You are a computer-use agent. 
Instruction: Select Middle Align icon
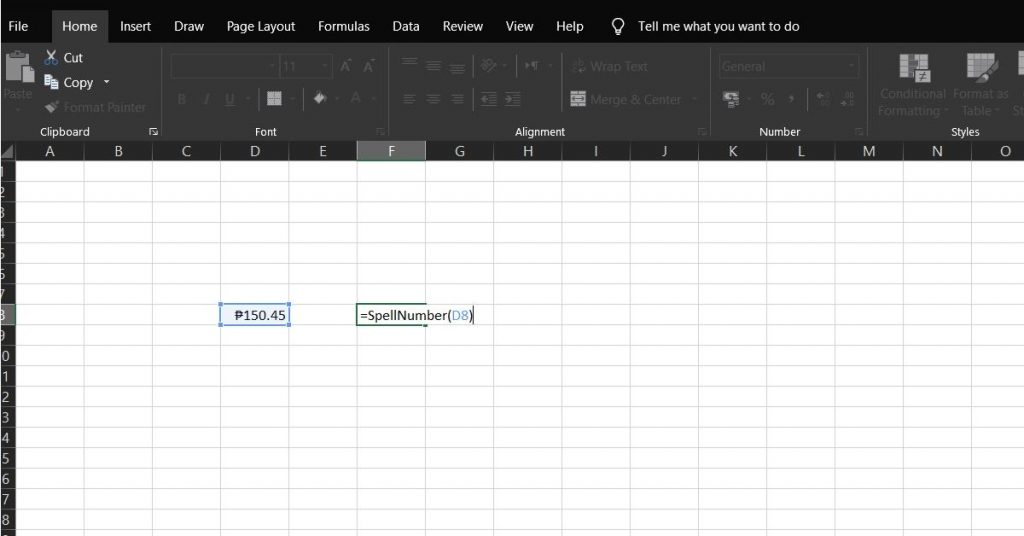point(433,65)
